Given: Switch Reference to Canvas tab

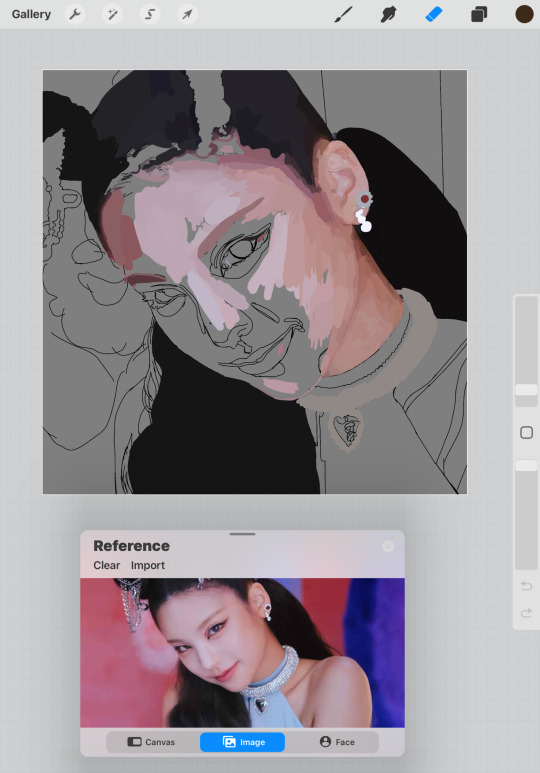Looking at the screenshot, I should (151, 741).
